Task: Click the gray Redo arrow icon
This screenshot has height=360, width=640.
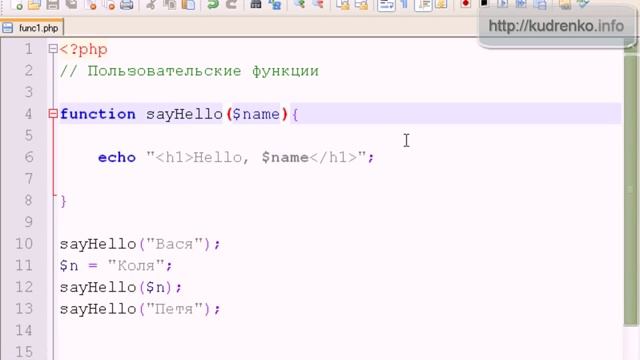Action: pos(231,4)
